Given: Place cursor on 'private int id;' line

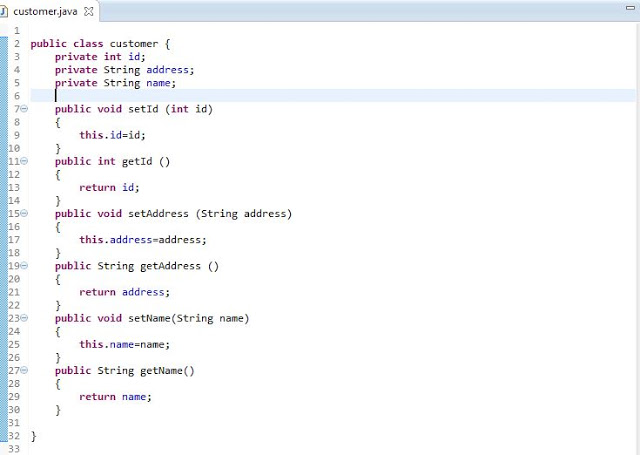Looking at the screenshot, I should point(100,57).
